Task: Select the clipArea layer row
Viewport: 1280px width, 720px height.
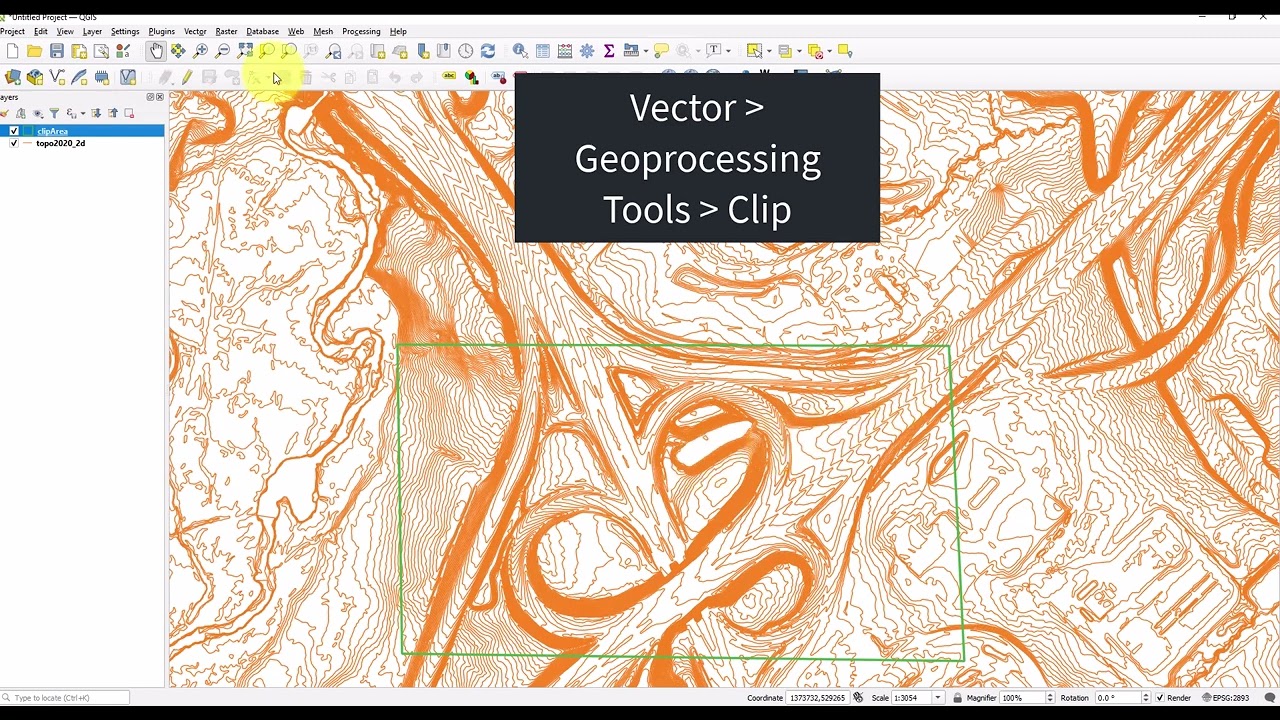Action: 82,131
